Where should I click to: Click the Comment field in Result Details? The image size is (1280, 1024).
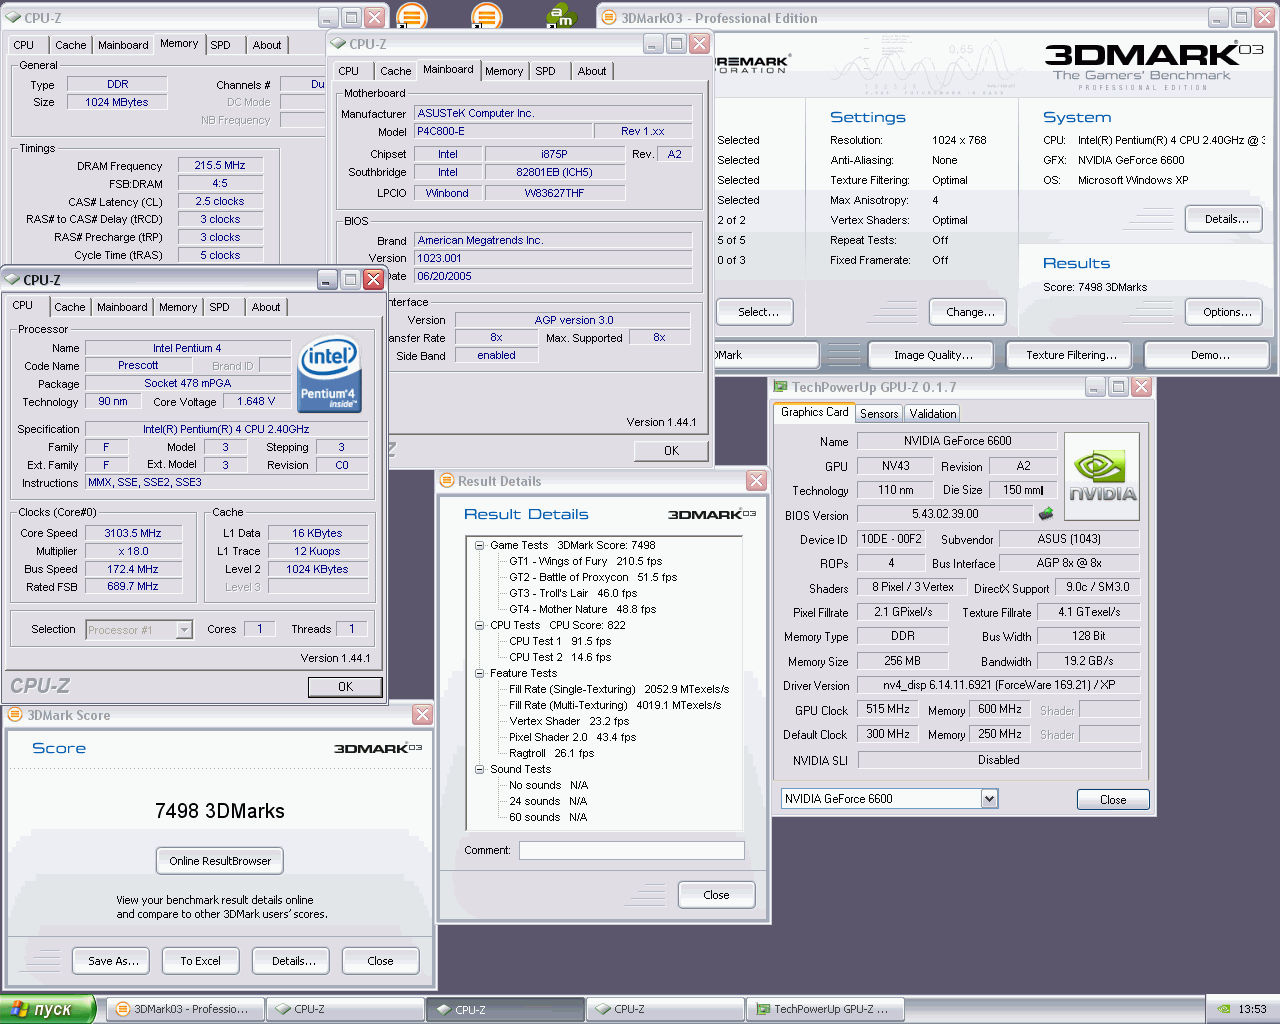coord(631,850)
